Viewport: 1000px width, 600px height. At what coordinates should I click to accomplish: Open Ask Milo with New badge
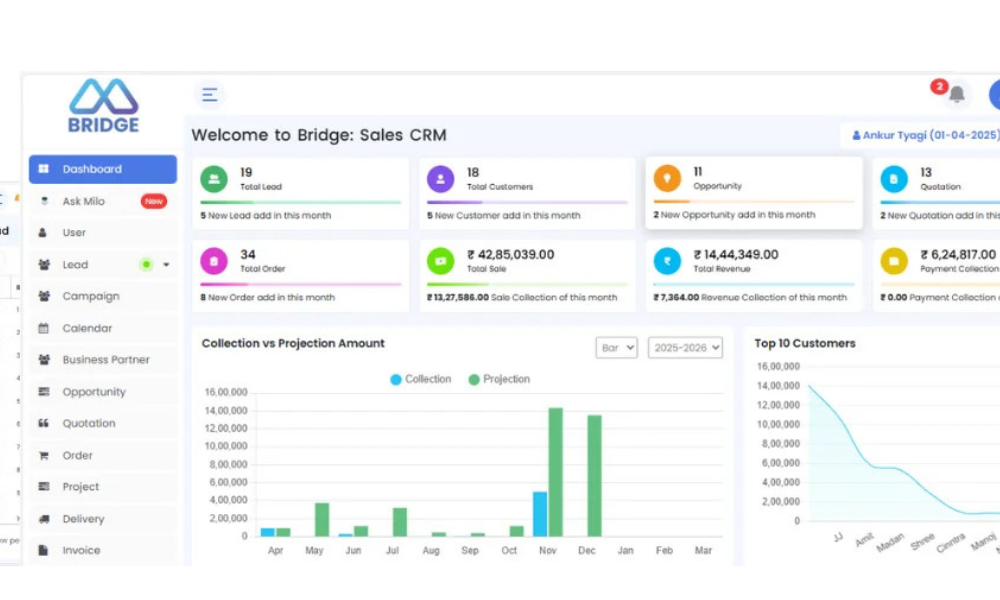point(84,201)
